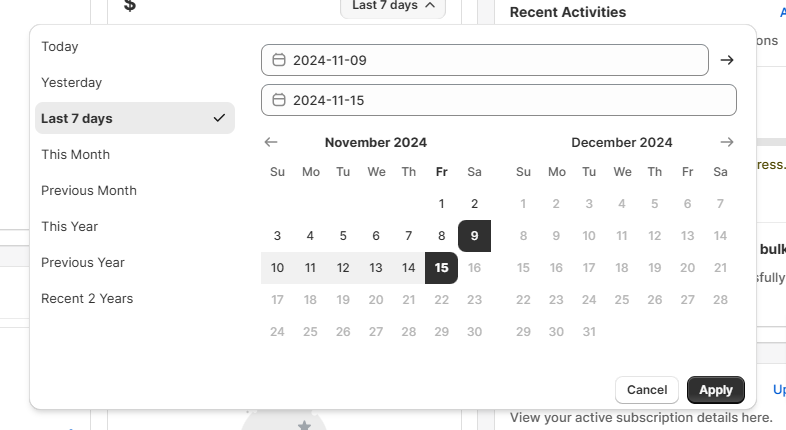This screenshot has height=430, width=786.
Task: Collapse the Last 7 days dropdown chevron
Action: click(x=430, y=5)
